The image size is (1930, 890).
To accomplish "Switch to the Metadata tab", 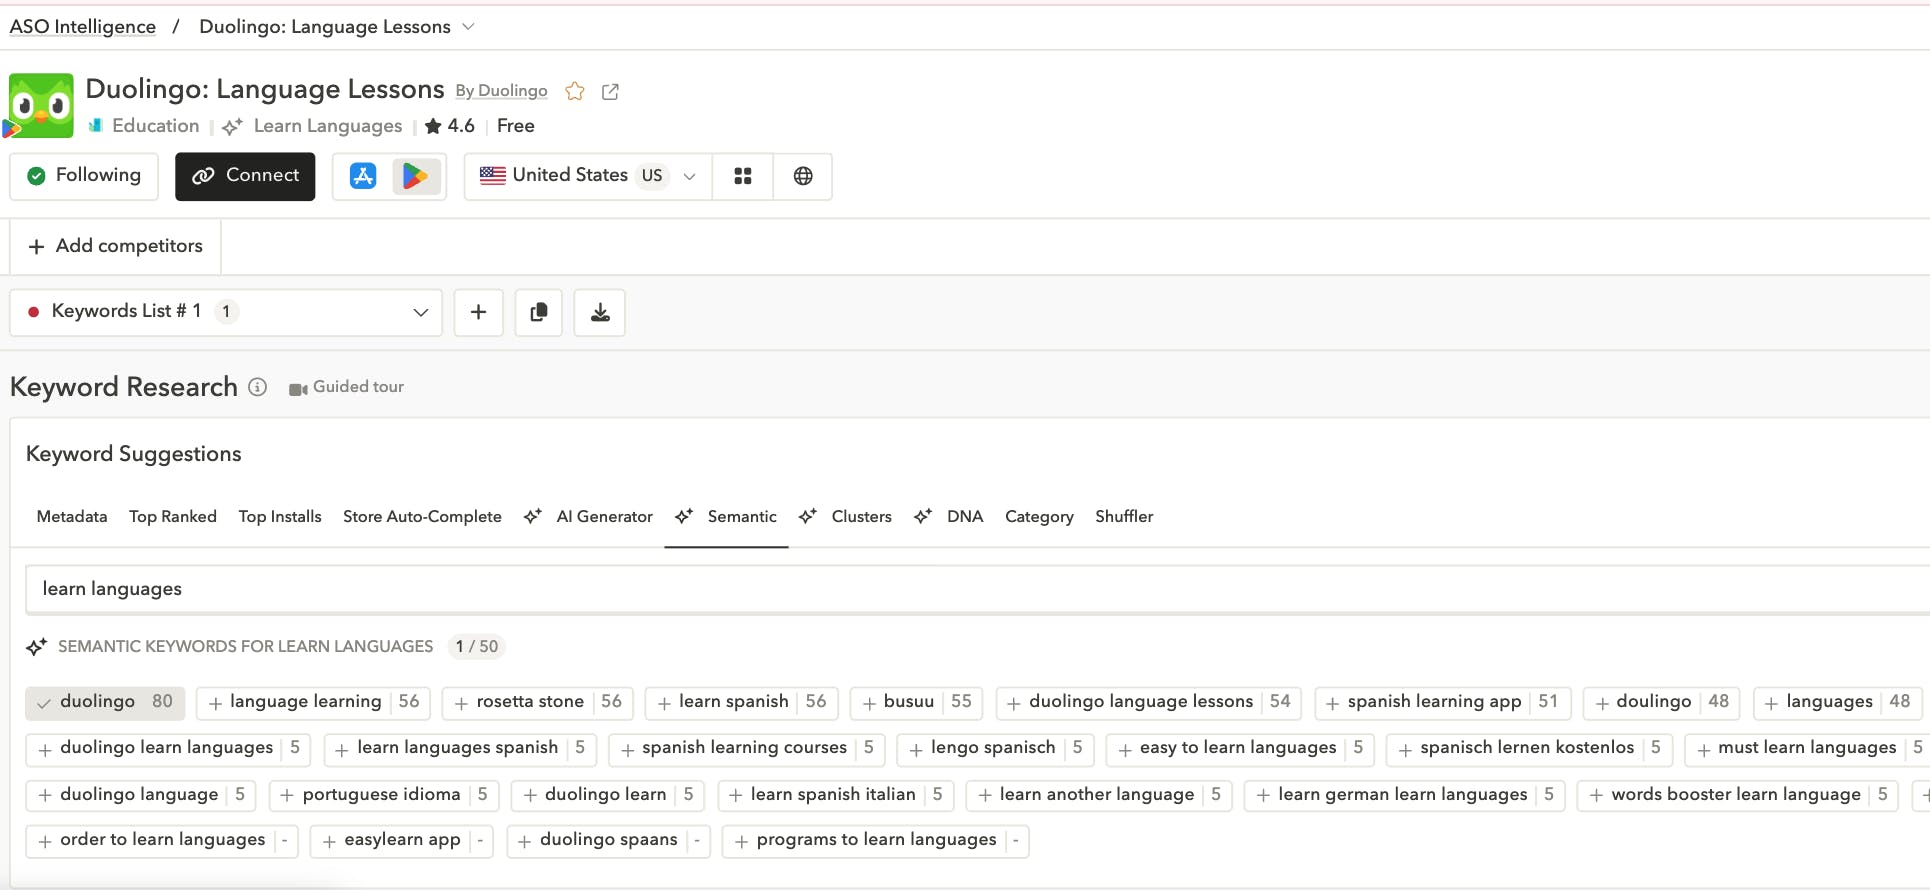I will click(x=72, y=516).
